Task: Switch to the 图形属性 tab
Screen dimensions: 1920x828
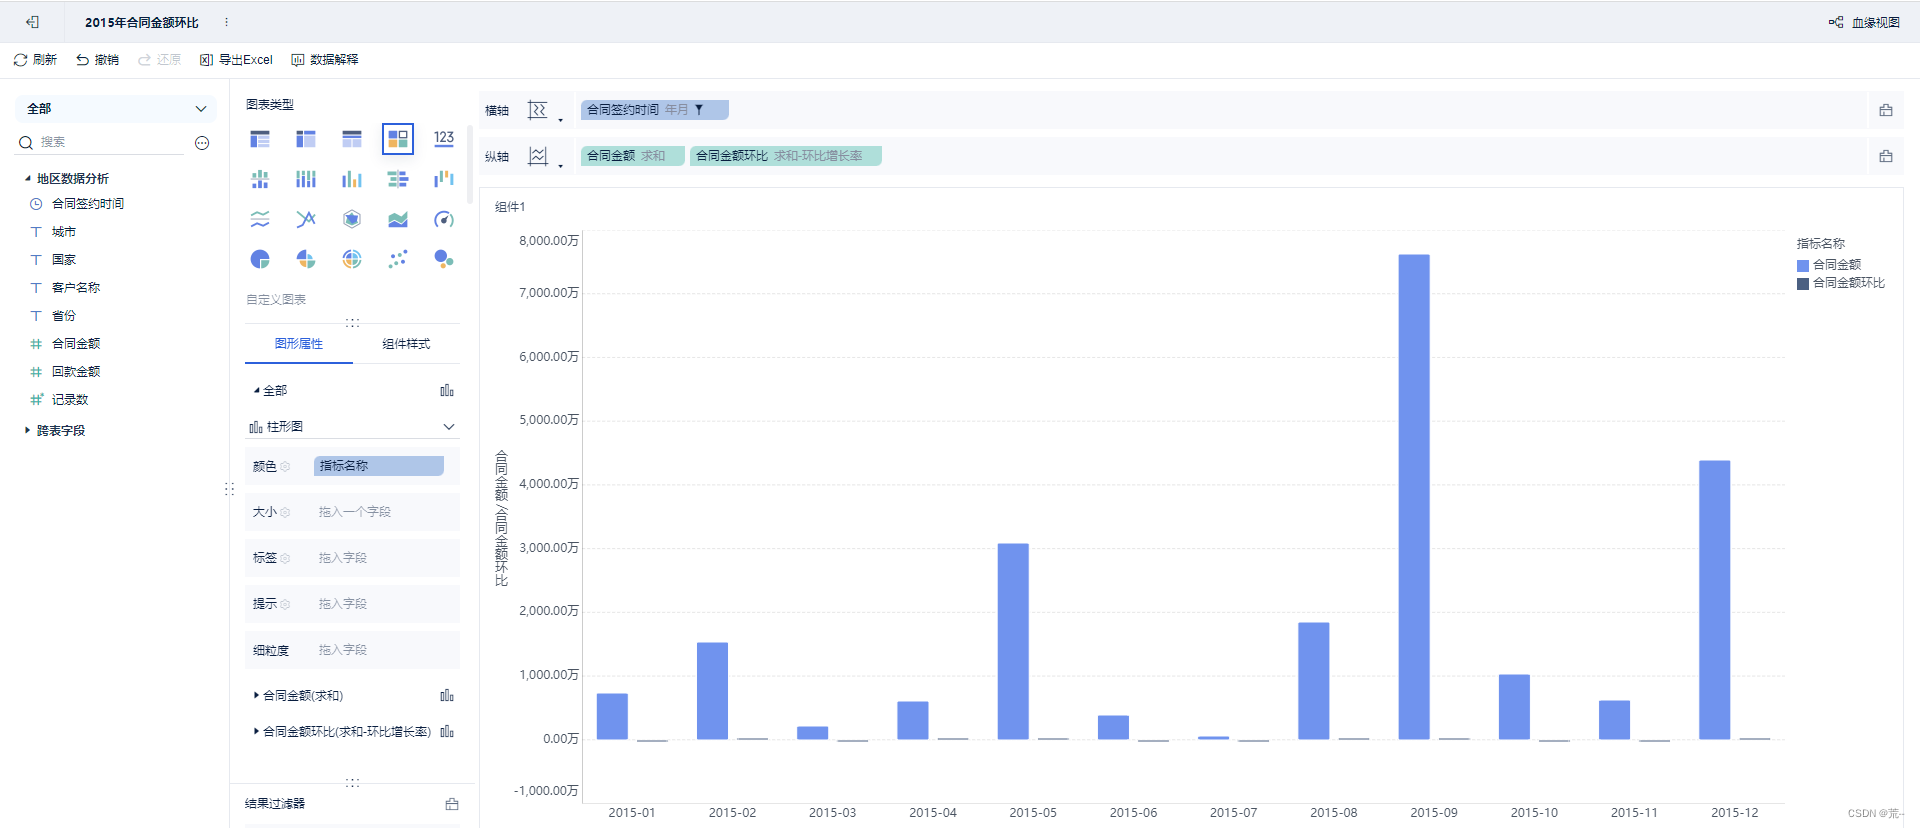Action: (x=299, y=344)
